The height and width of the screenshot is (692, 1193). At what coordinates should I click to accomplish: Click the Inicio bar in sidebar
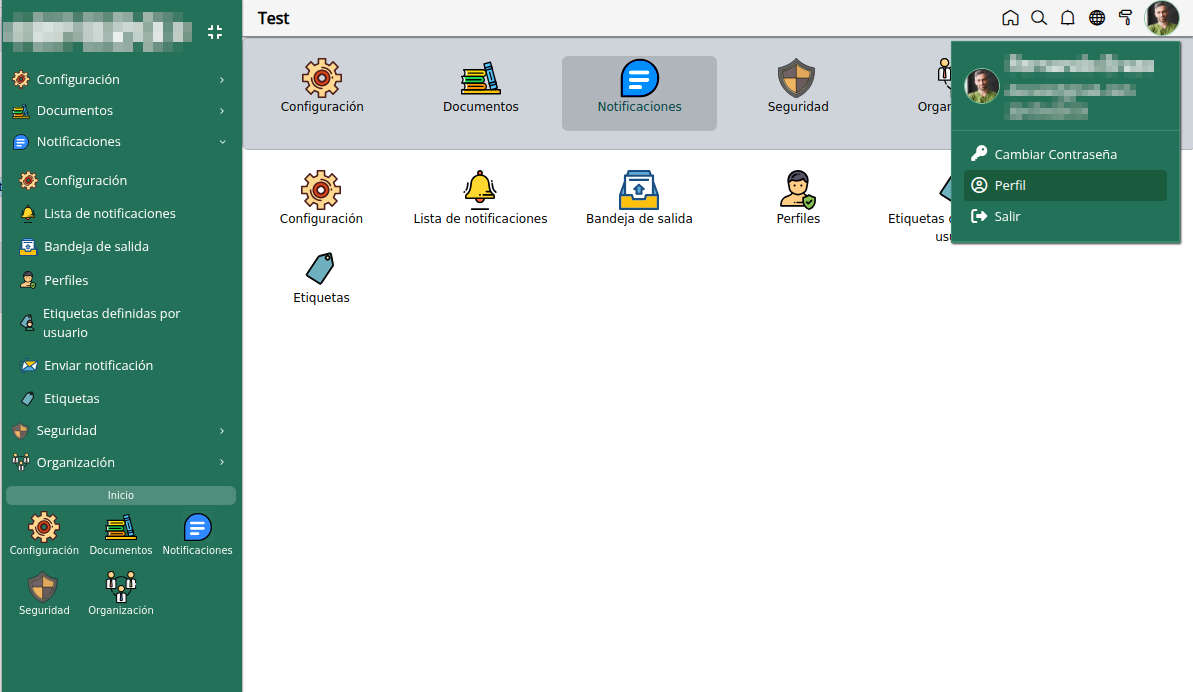[x=121, y=495]
